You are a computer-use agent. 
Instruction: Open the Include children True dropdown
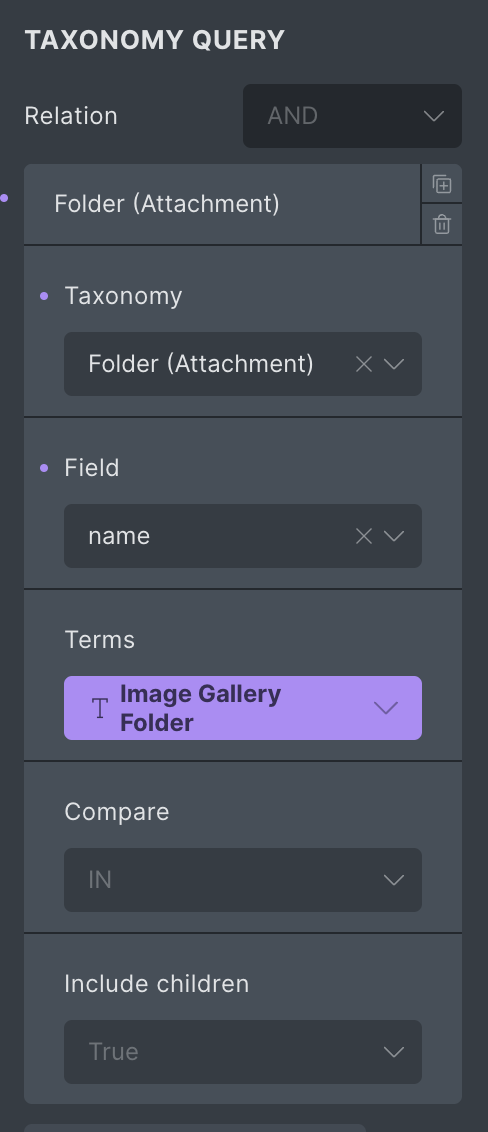click(243, 1052)
